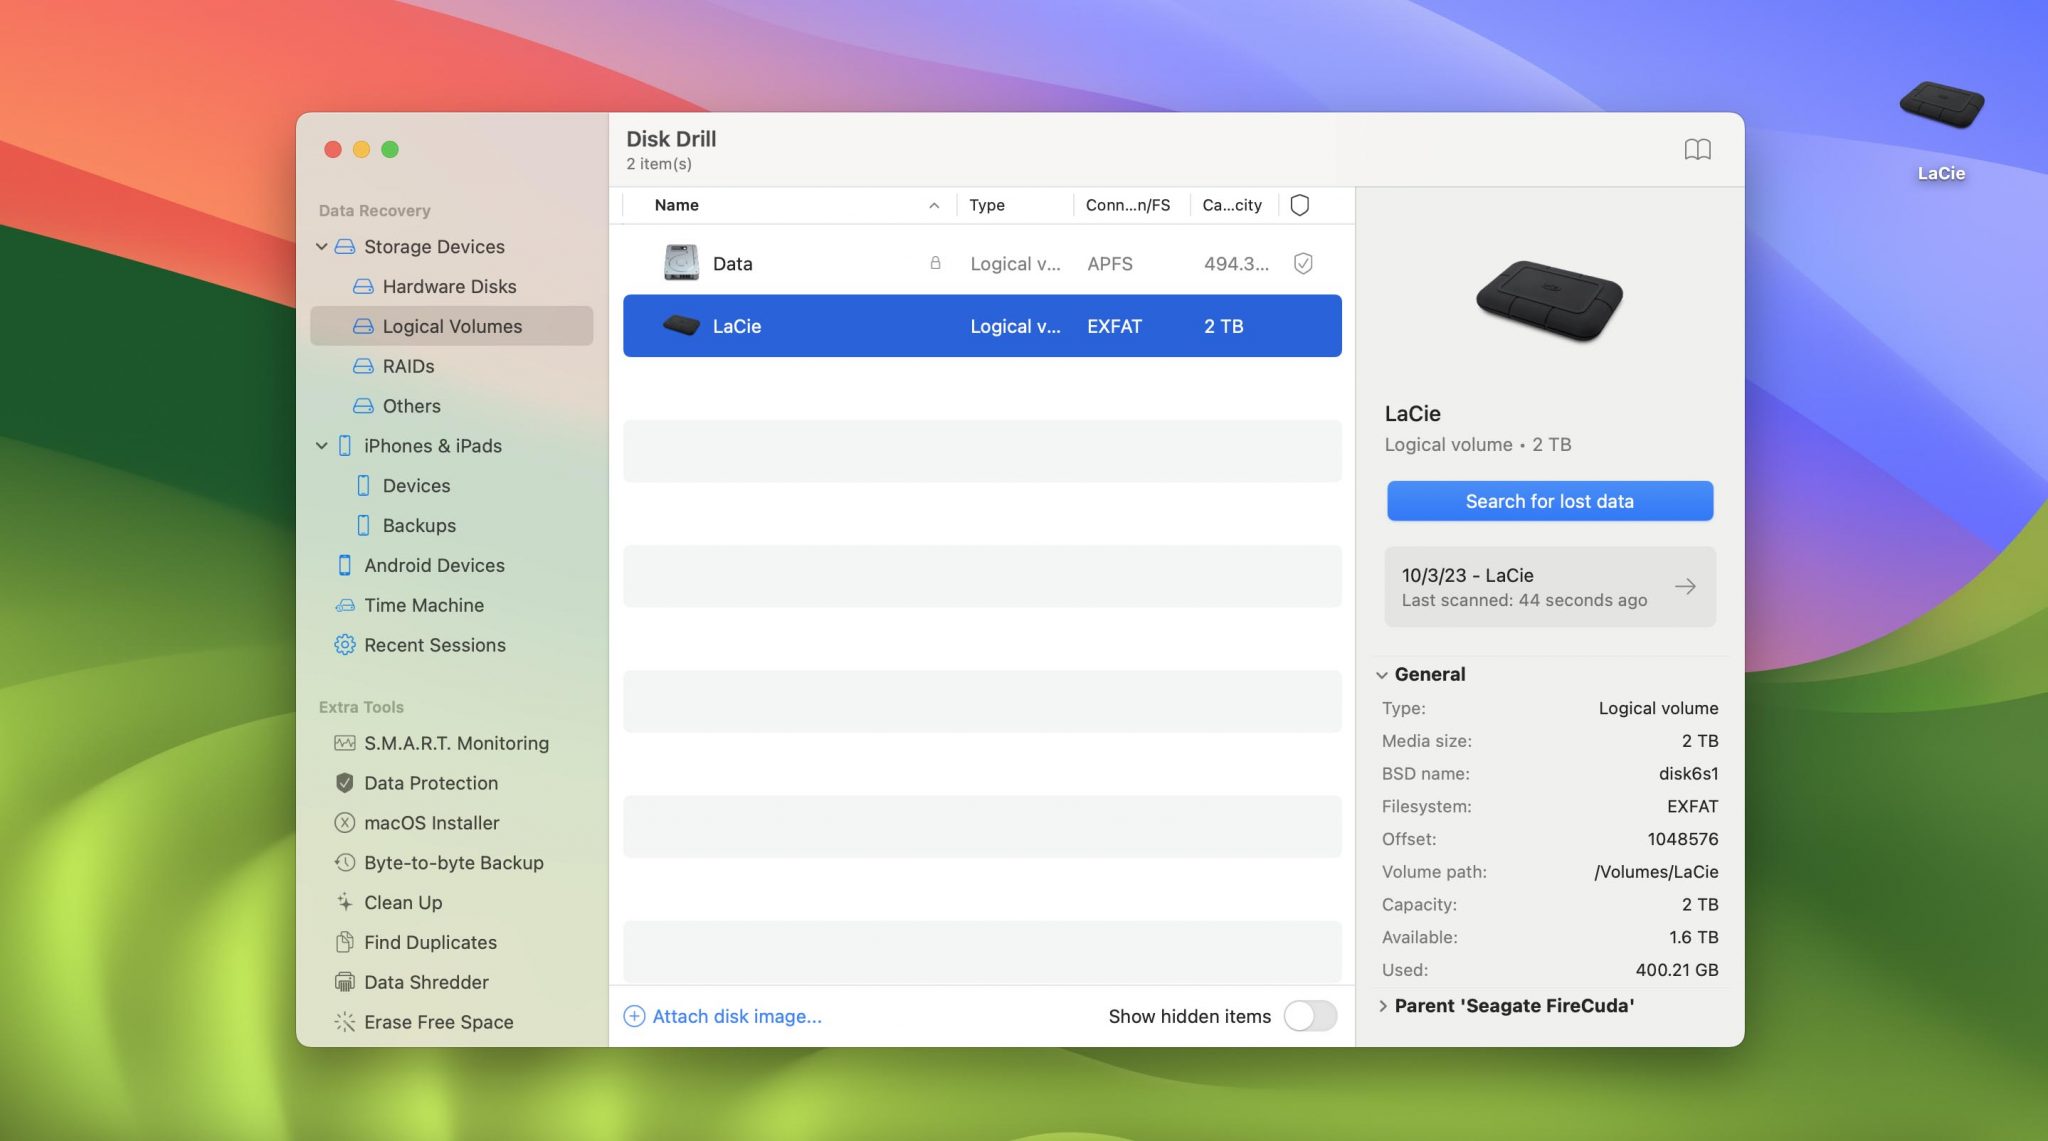The height and width of the screenshot is (1141, 2048).
Task: Click the Others drive icon
Action: click(x=363, y=406)
